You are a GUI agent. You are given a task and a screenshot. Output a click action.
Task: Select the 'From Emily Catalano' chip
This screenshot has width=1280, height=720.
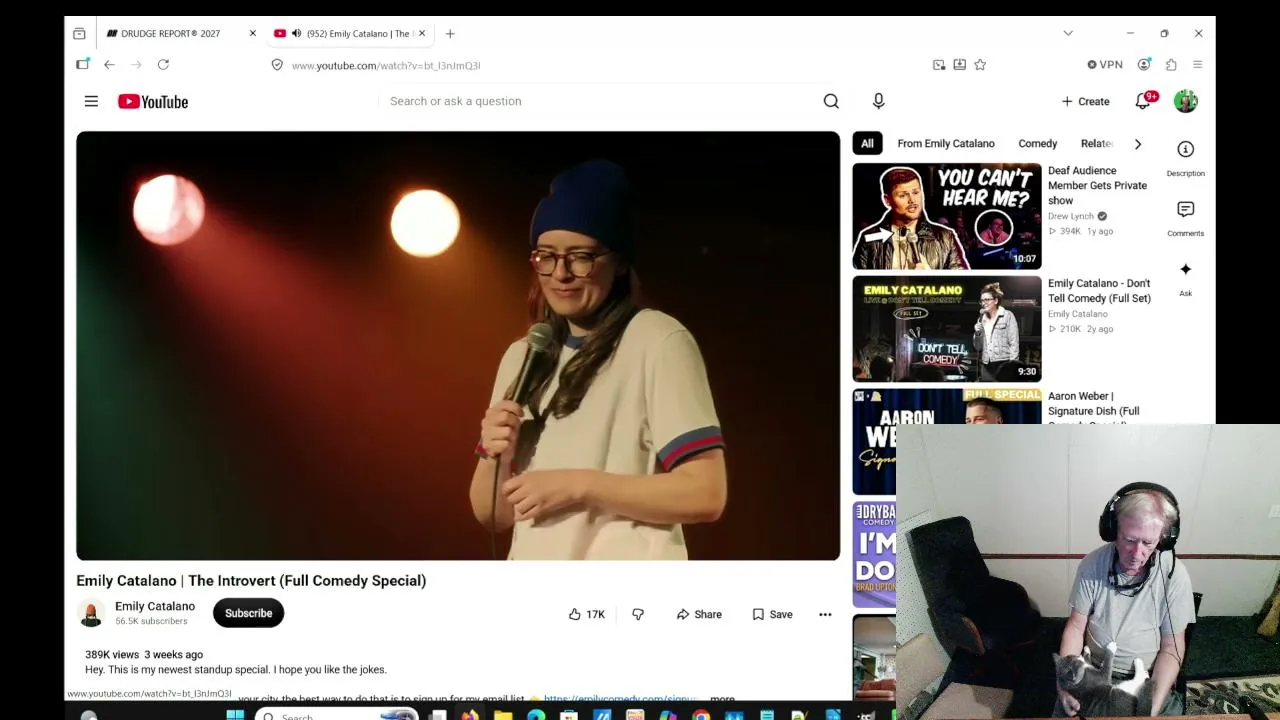(x=946, y=144)
